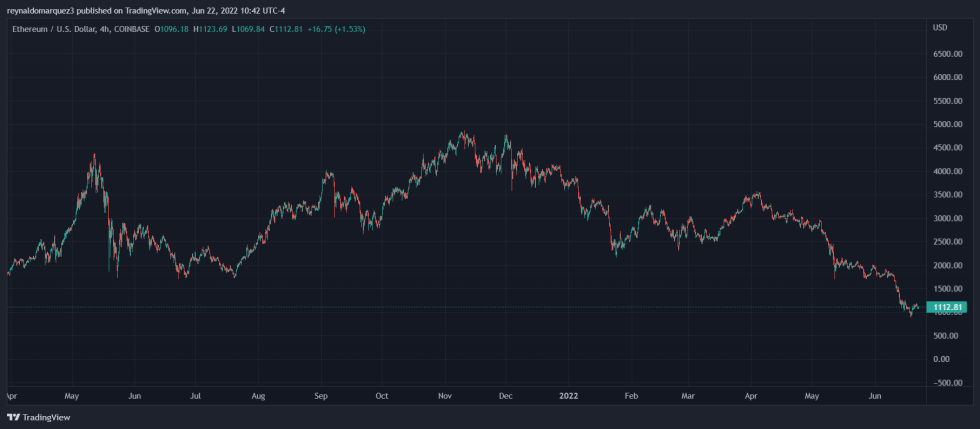Click the green 1112.81 current price tag
Image resolution: width=980 pixels, height=429 pixels.
tap(946, 307)
